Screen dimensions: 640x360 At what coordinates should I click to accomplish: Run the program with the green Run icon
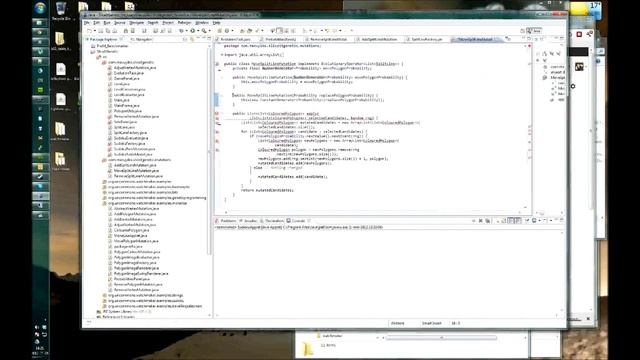coord(192,31)
